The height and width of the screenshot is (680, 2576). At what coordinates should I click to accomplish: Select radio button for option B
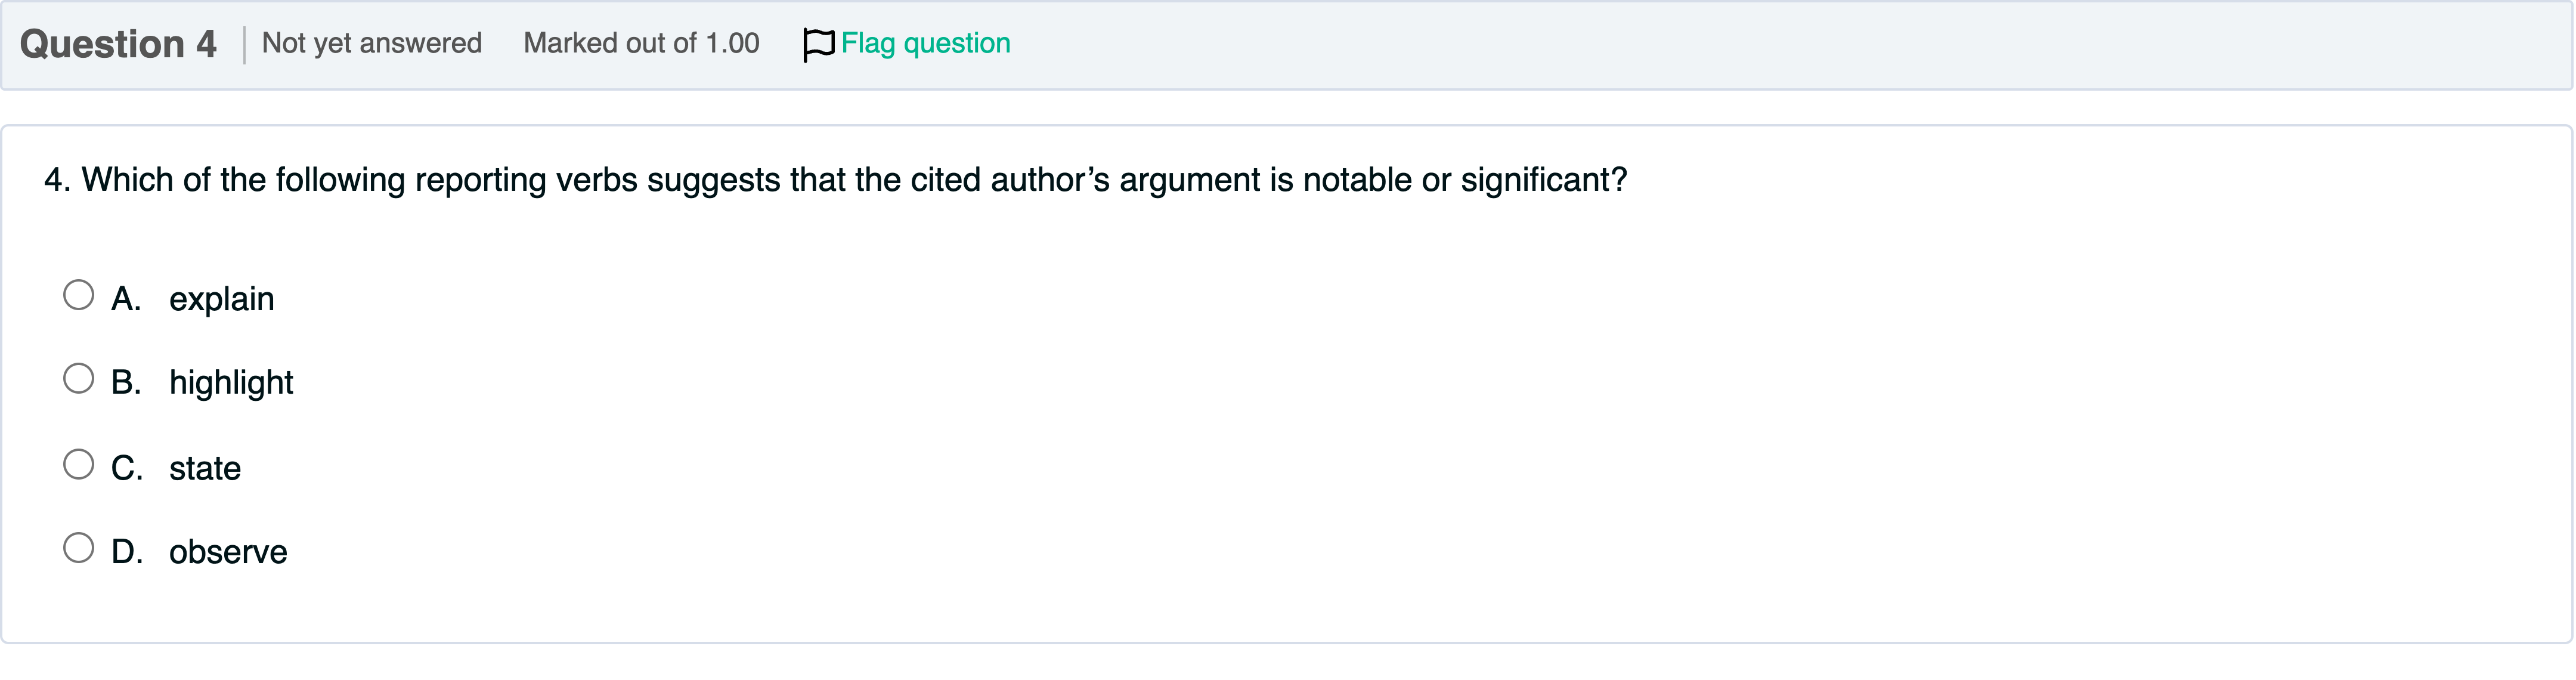[78, 379]
